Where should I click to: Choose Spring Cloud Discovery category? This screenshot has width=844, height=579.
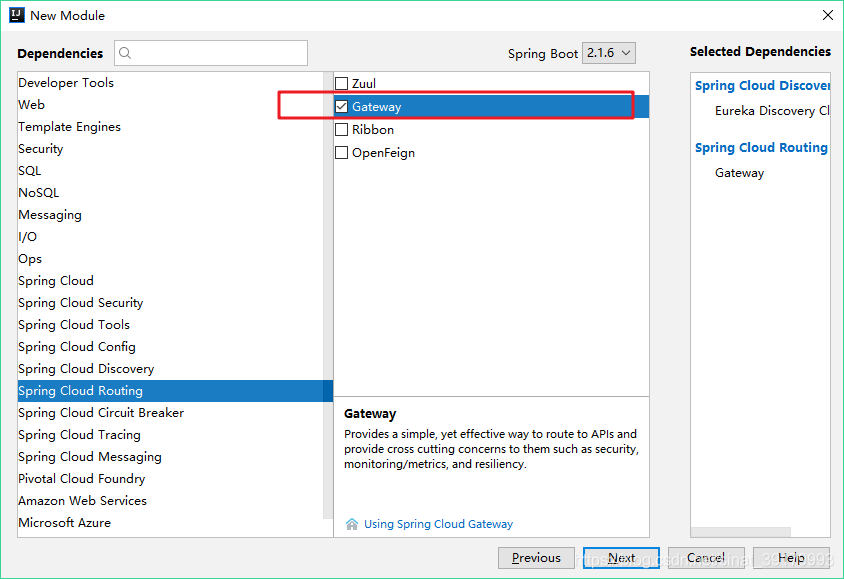click(x=170, y=369)
